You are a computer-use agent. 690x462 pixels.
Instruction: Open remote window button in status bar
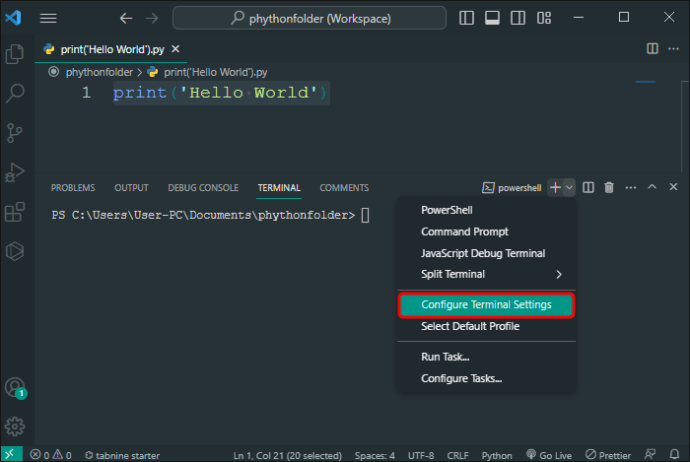11,454
